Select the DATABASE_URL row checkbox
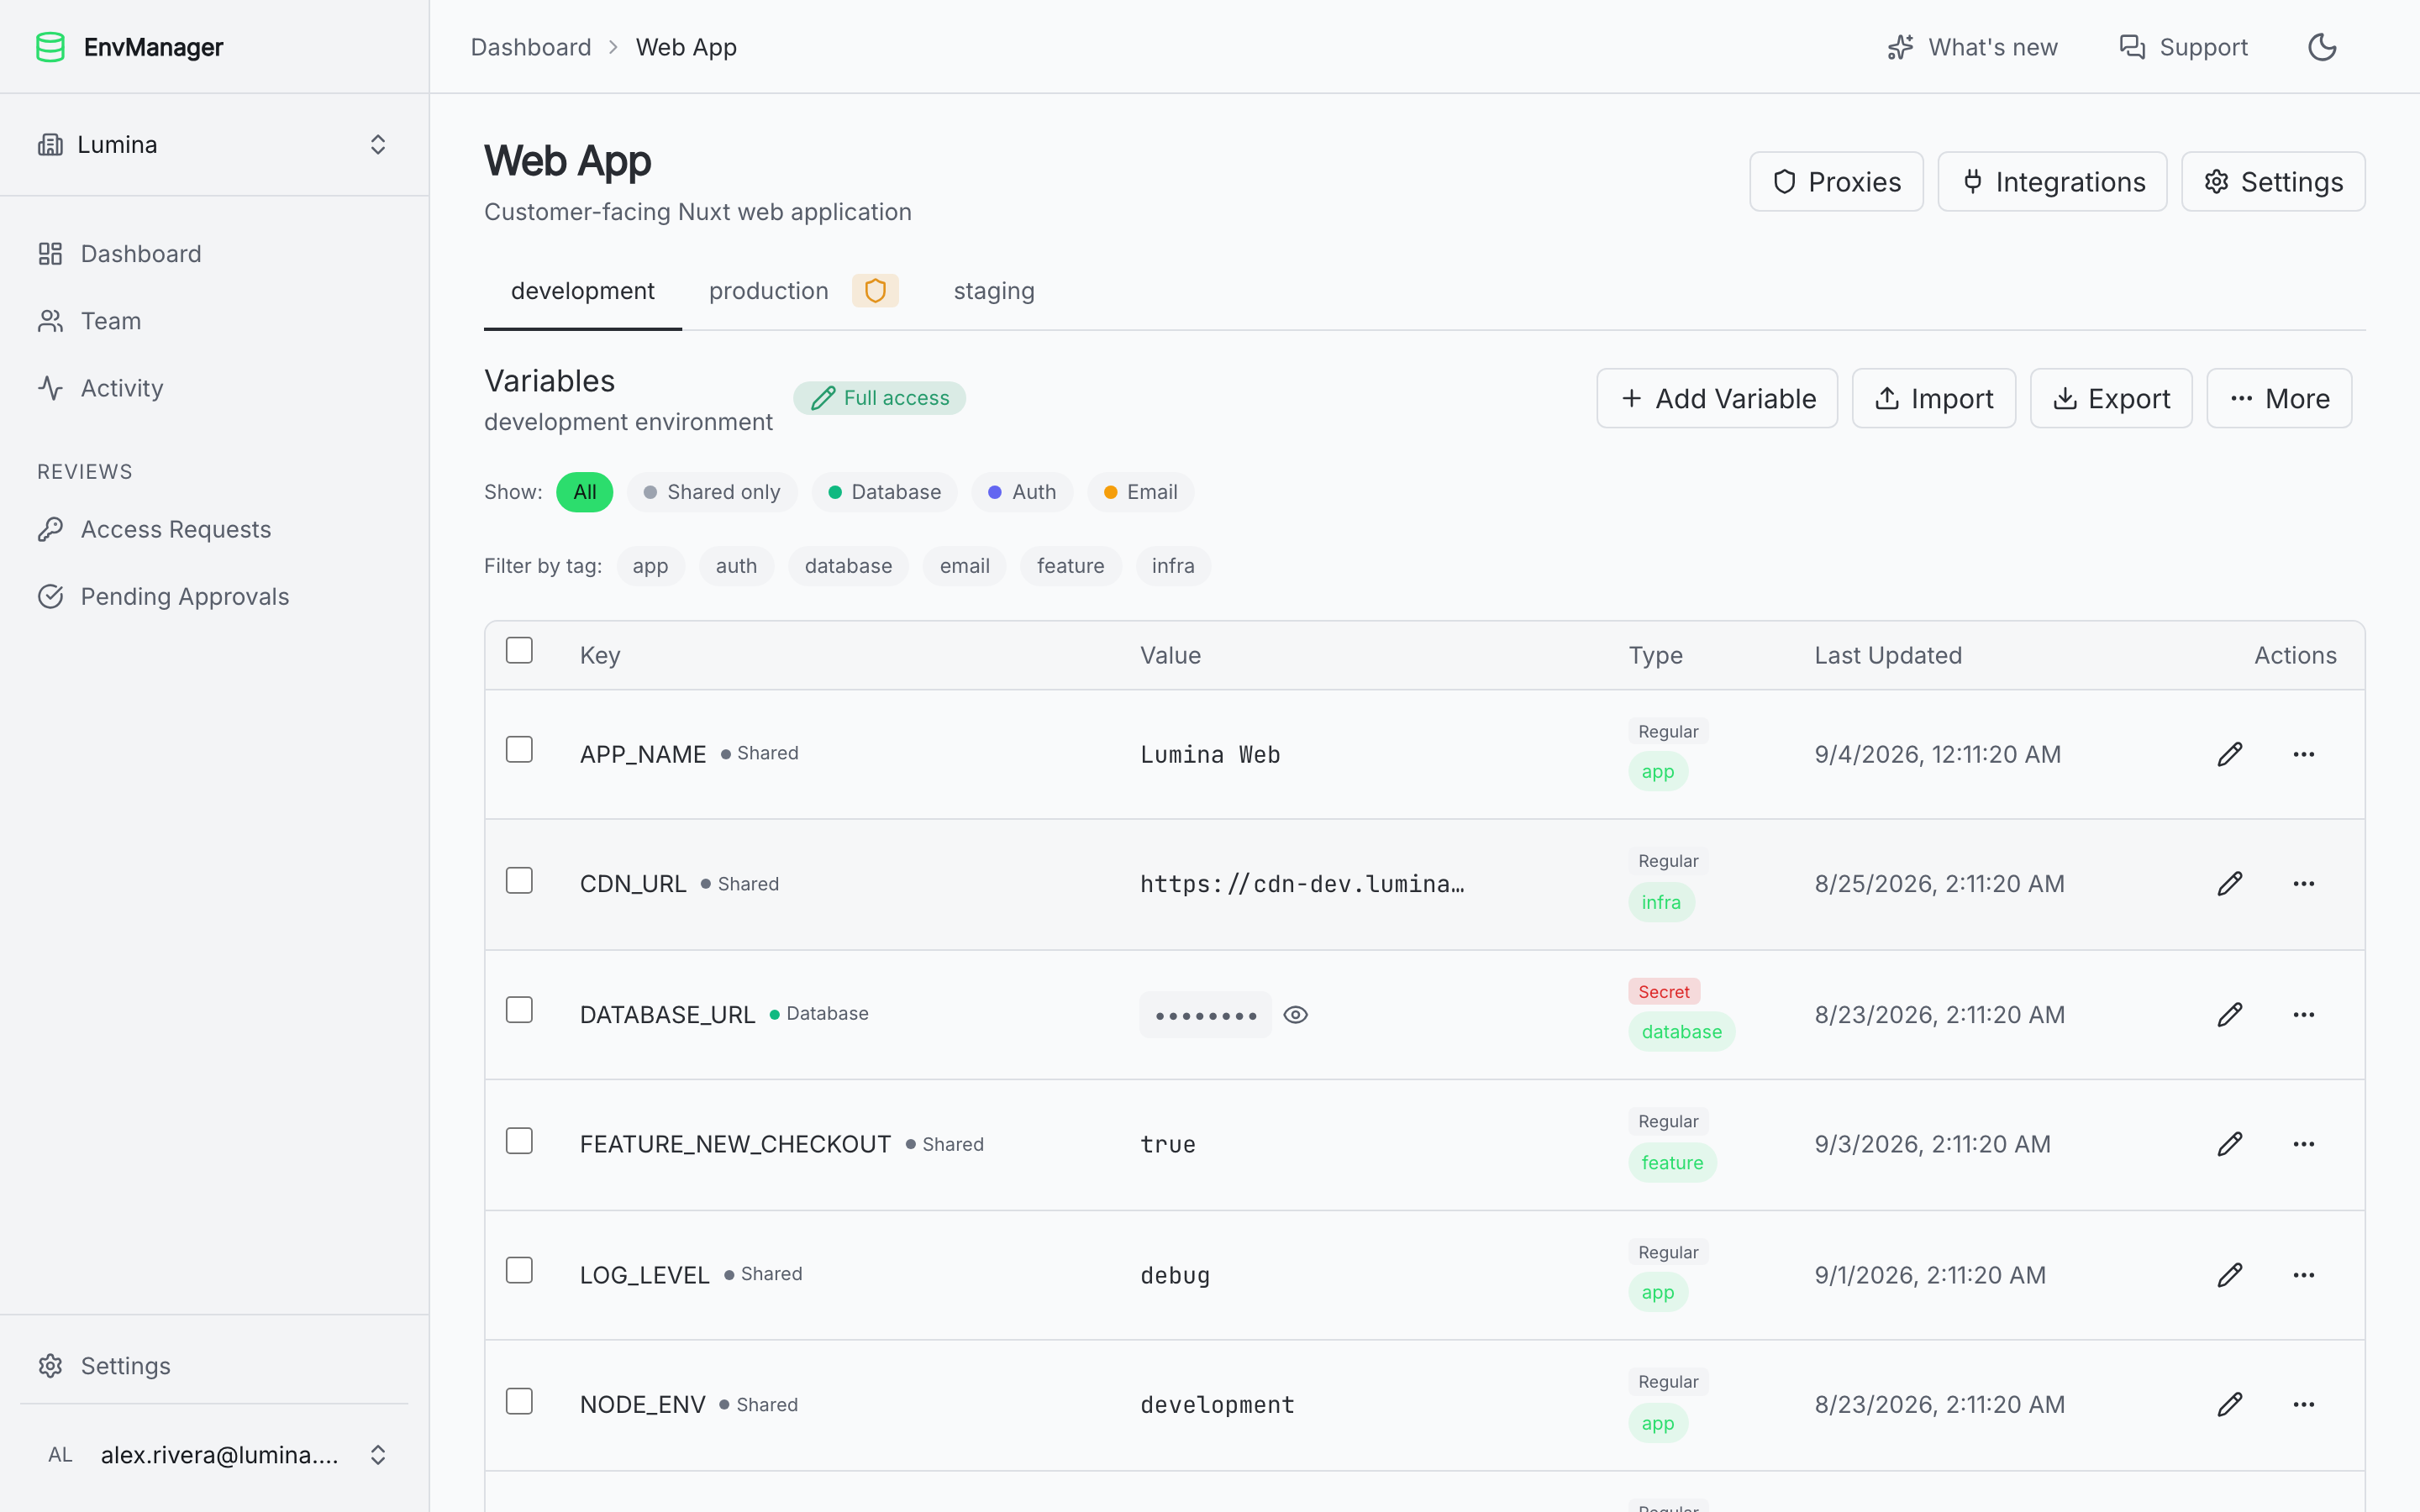2420x1512 pixels. (519, 1010)
